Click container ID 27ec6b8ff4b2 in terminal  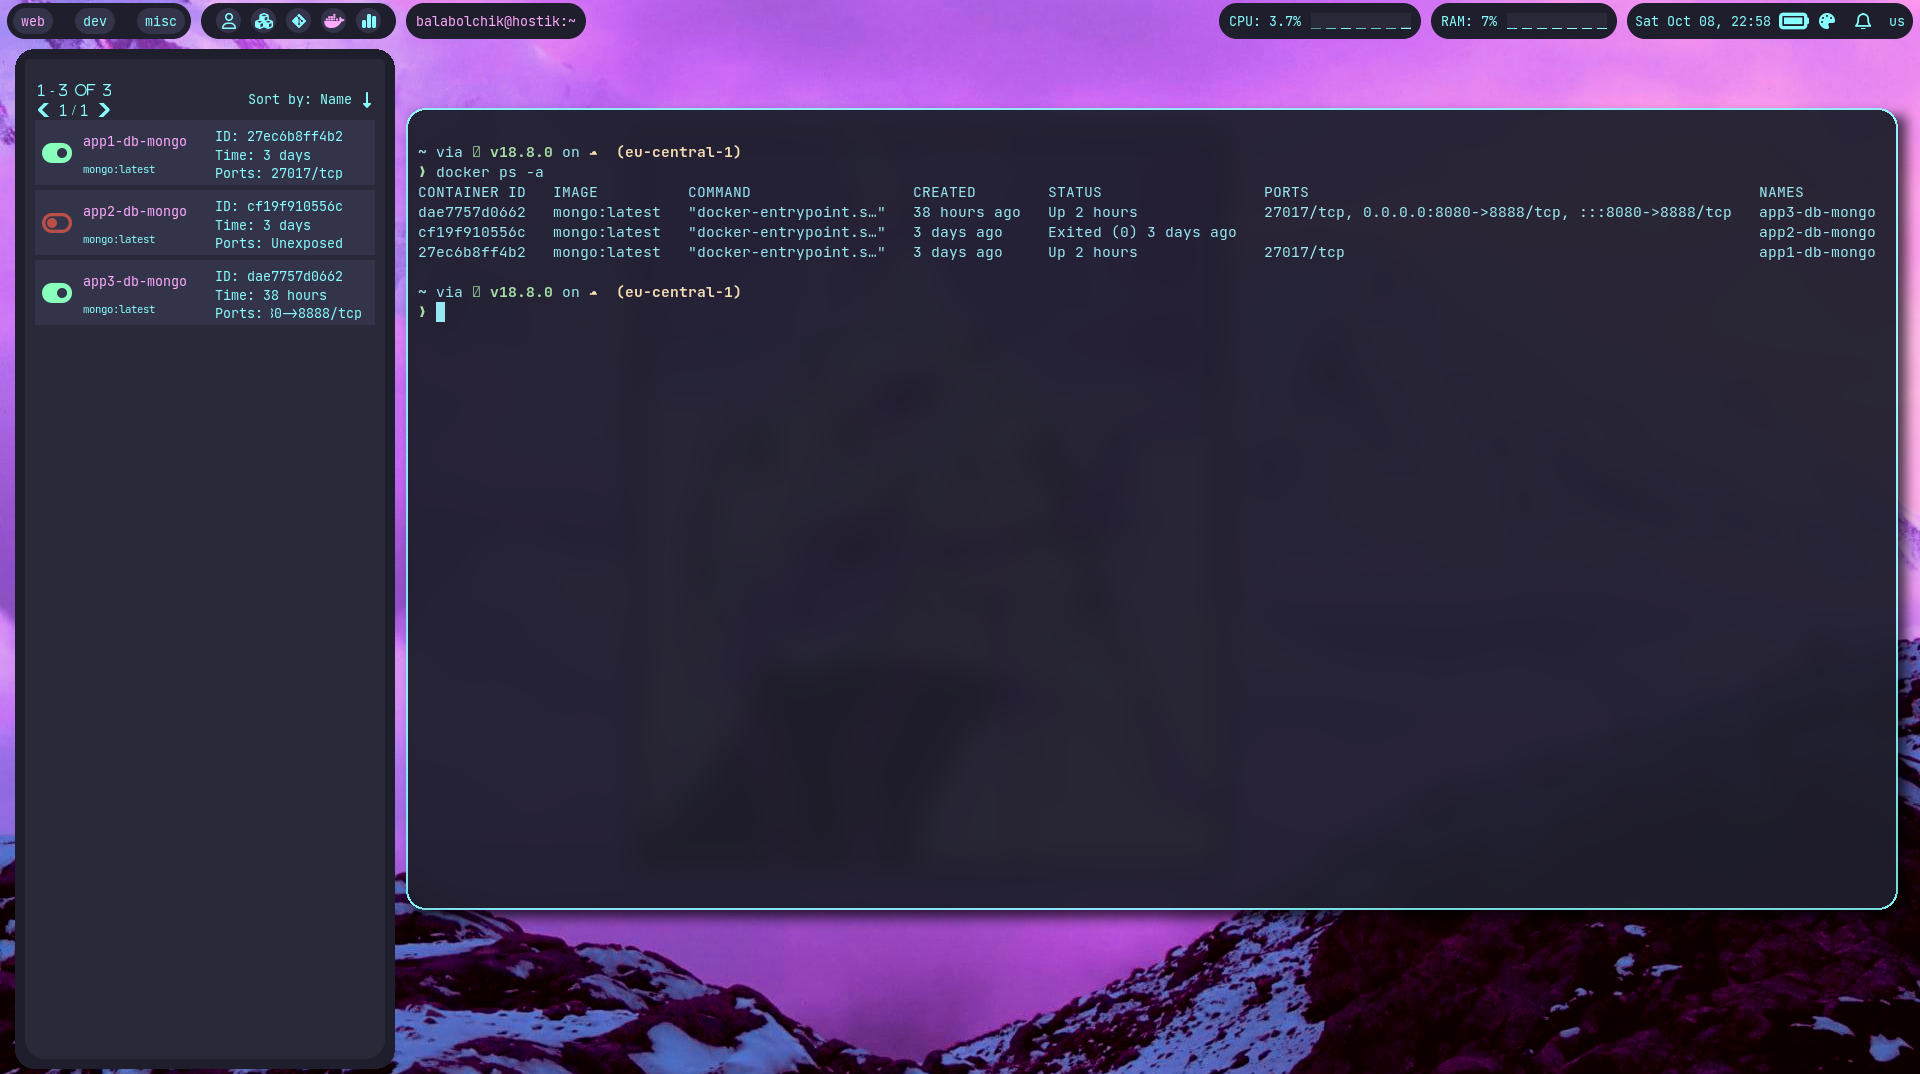(472, 252)
